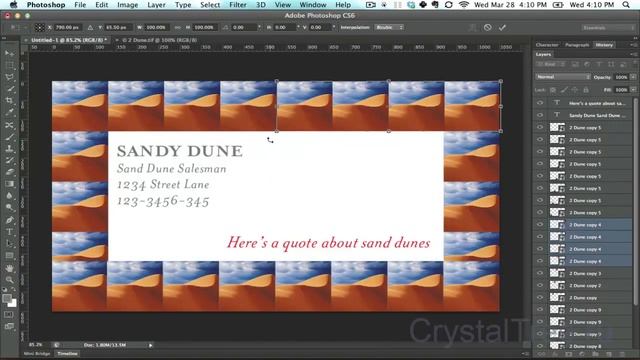Swap foreground and background colors
640x360 pixels.
click(x=13, y=289)
